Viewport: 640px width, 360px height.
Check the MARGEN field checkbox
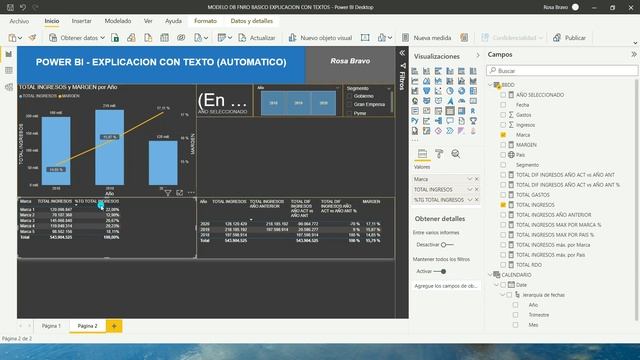[503, 145]
